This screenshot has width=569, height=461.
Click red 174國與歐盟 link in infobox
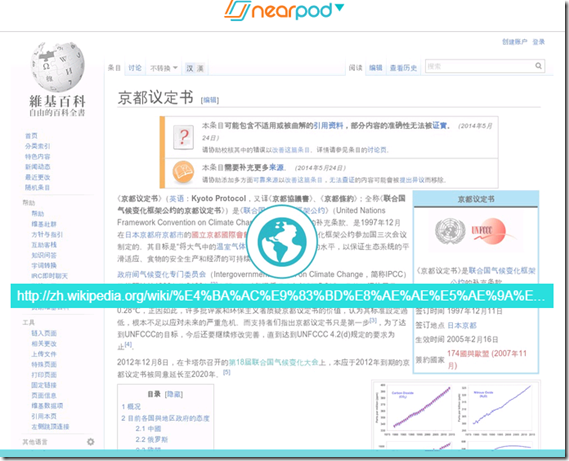pos(487,359)
